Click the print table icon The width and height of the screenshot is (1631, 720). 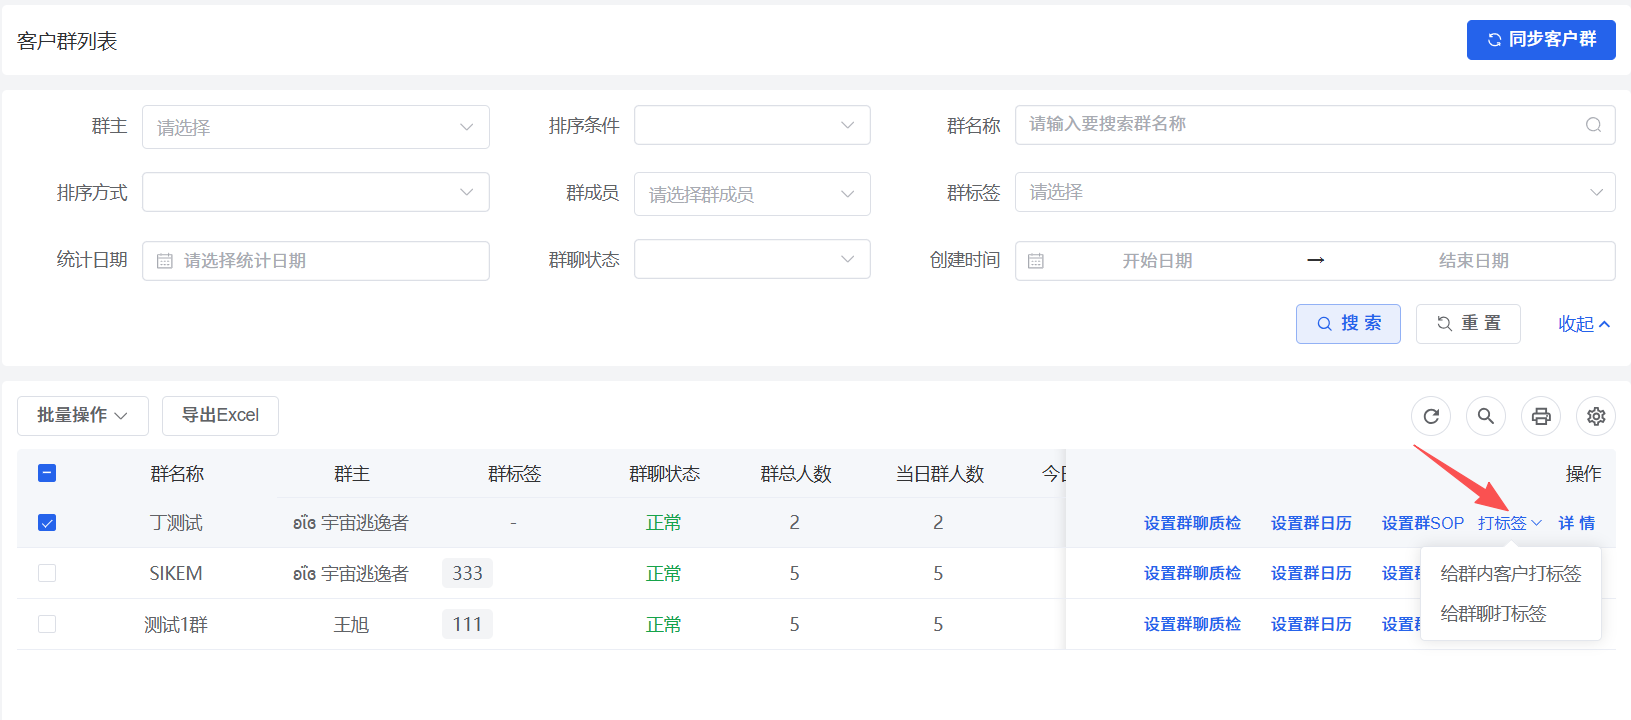[1541, 416]
